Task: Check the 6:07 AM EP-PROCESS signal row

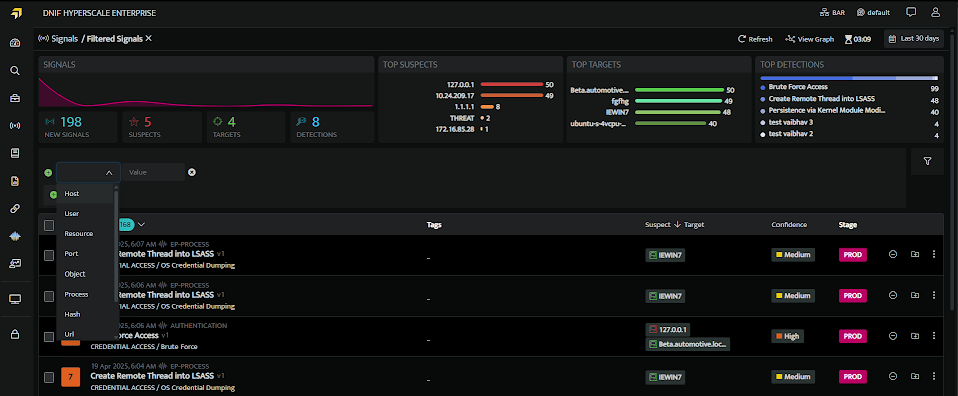Action: (49, 255)
